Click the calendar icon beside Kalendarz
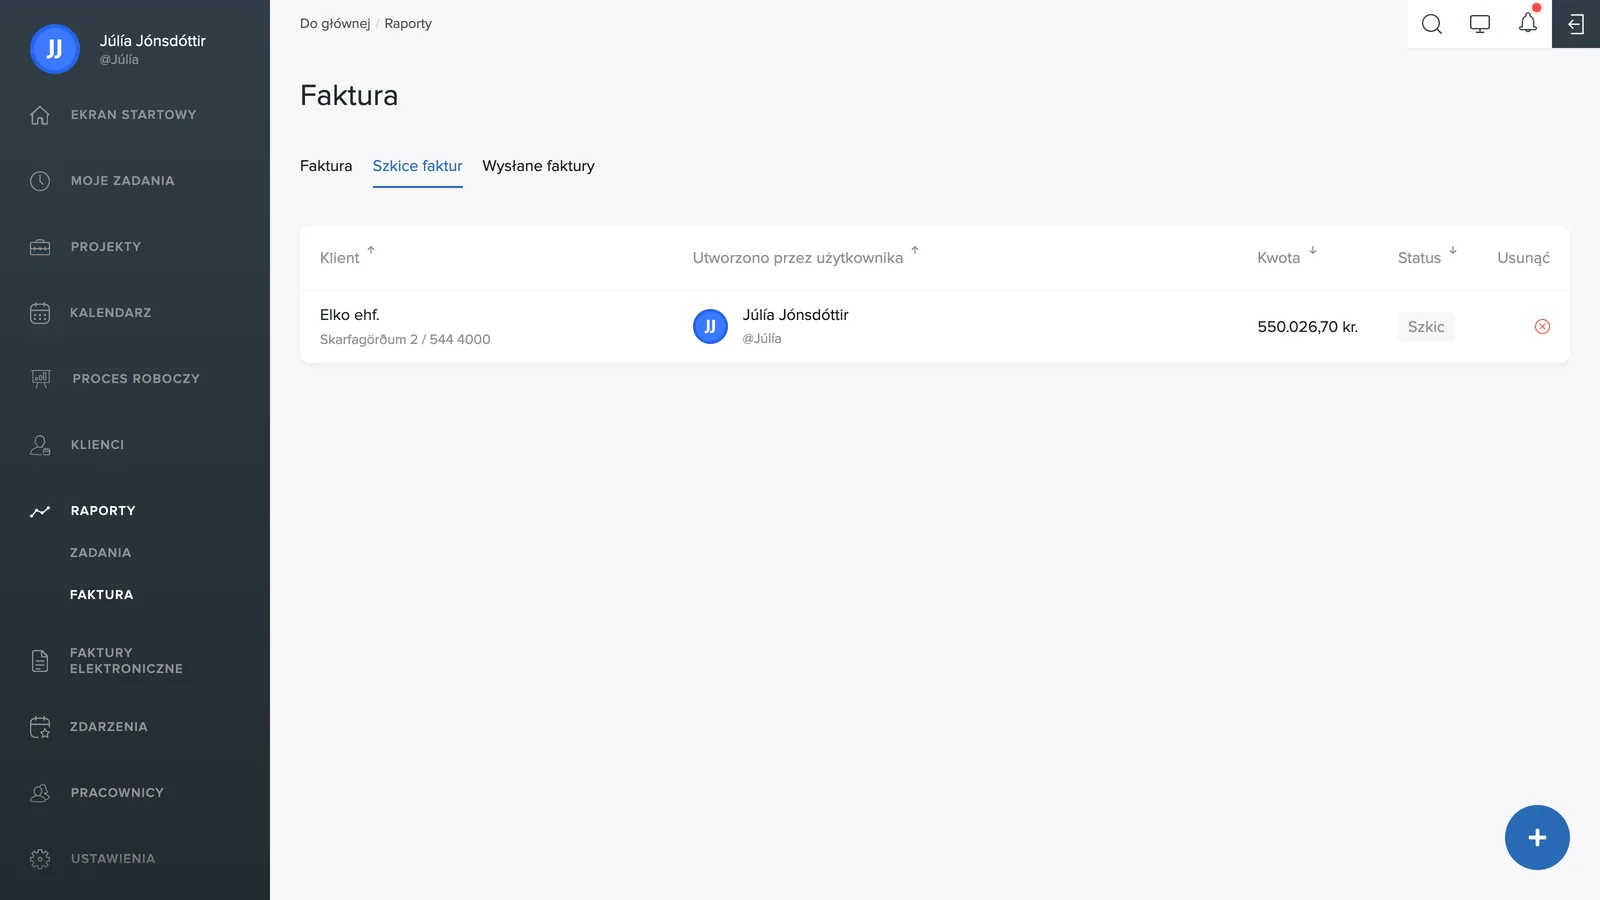1600x900 pixels. [40, 313]
